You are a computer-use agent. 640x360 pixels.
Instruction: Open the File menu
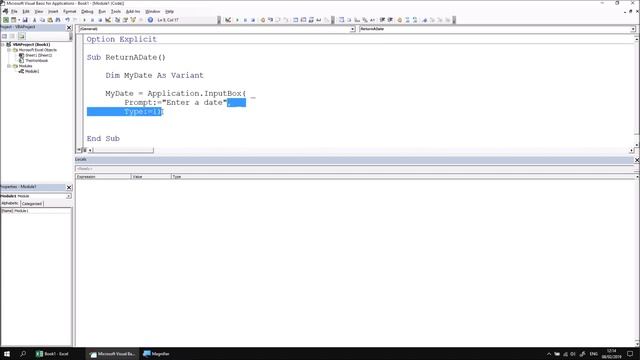pos(14,11)
